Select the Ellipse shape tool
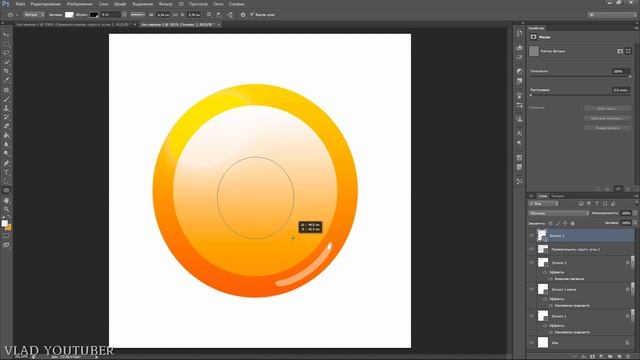 tap(6, 190)
